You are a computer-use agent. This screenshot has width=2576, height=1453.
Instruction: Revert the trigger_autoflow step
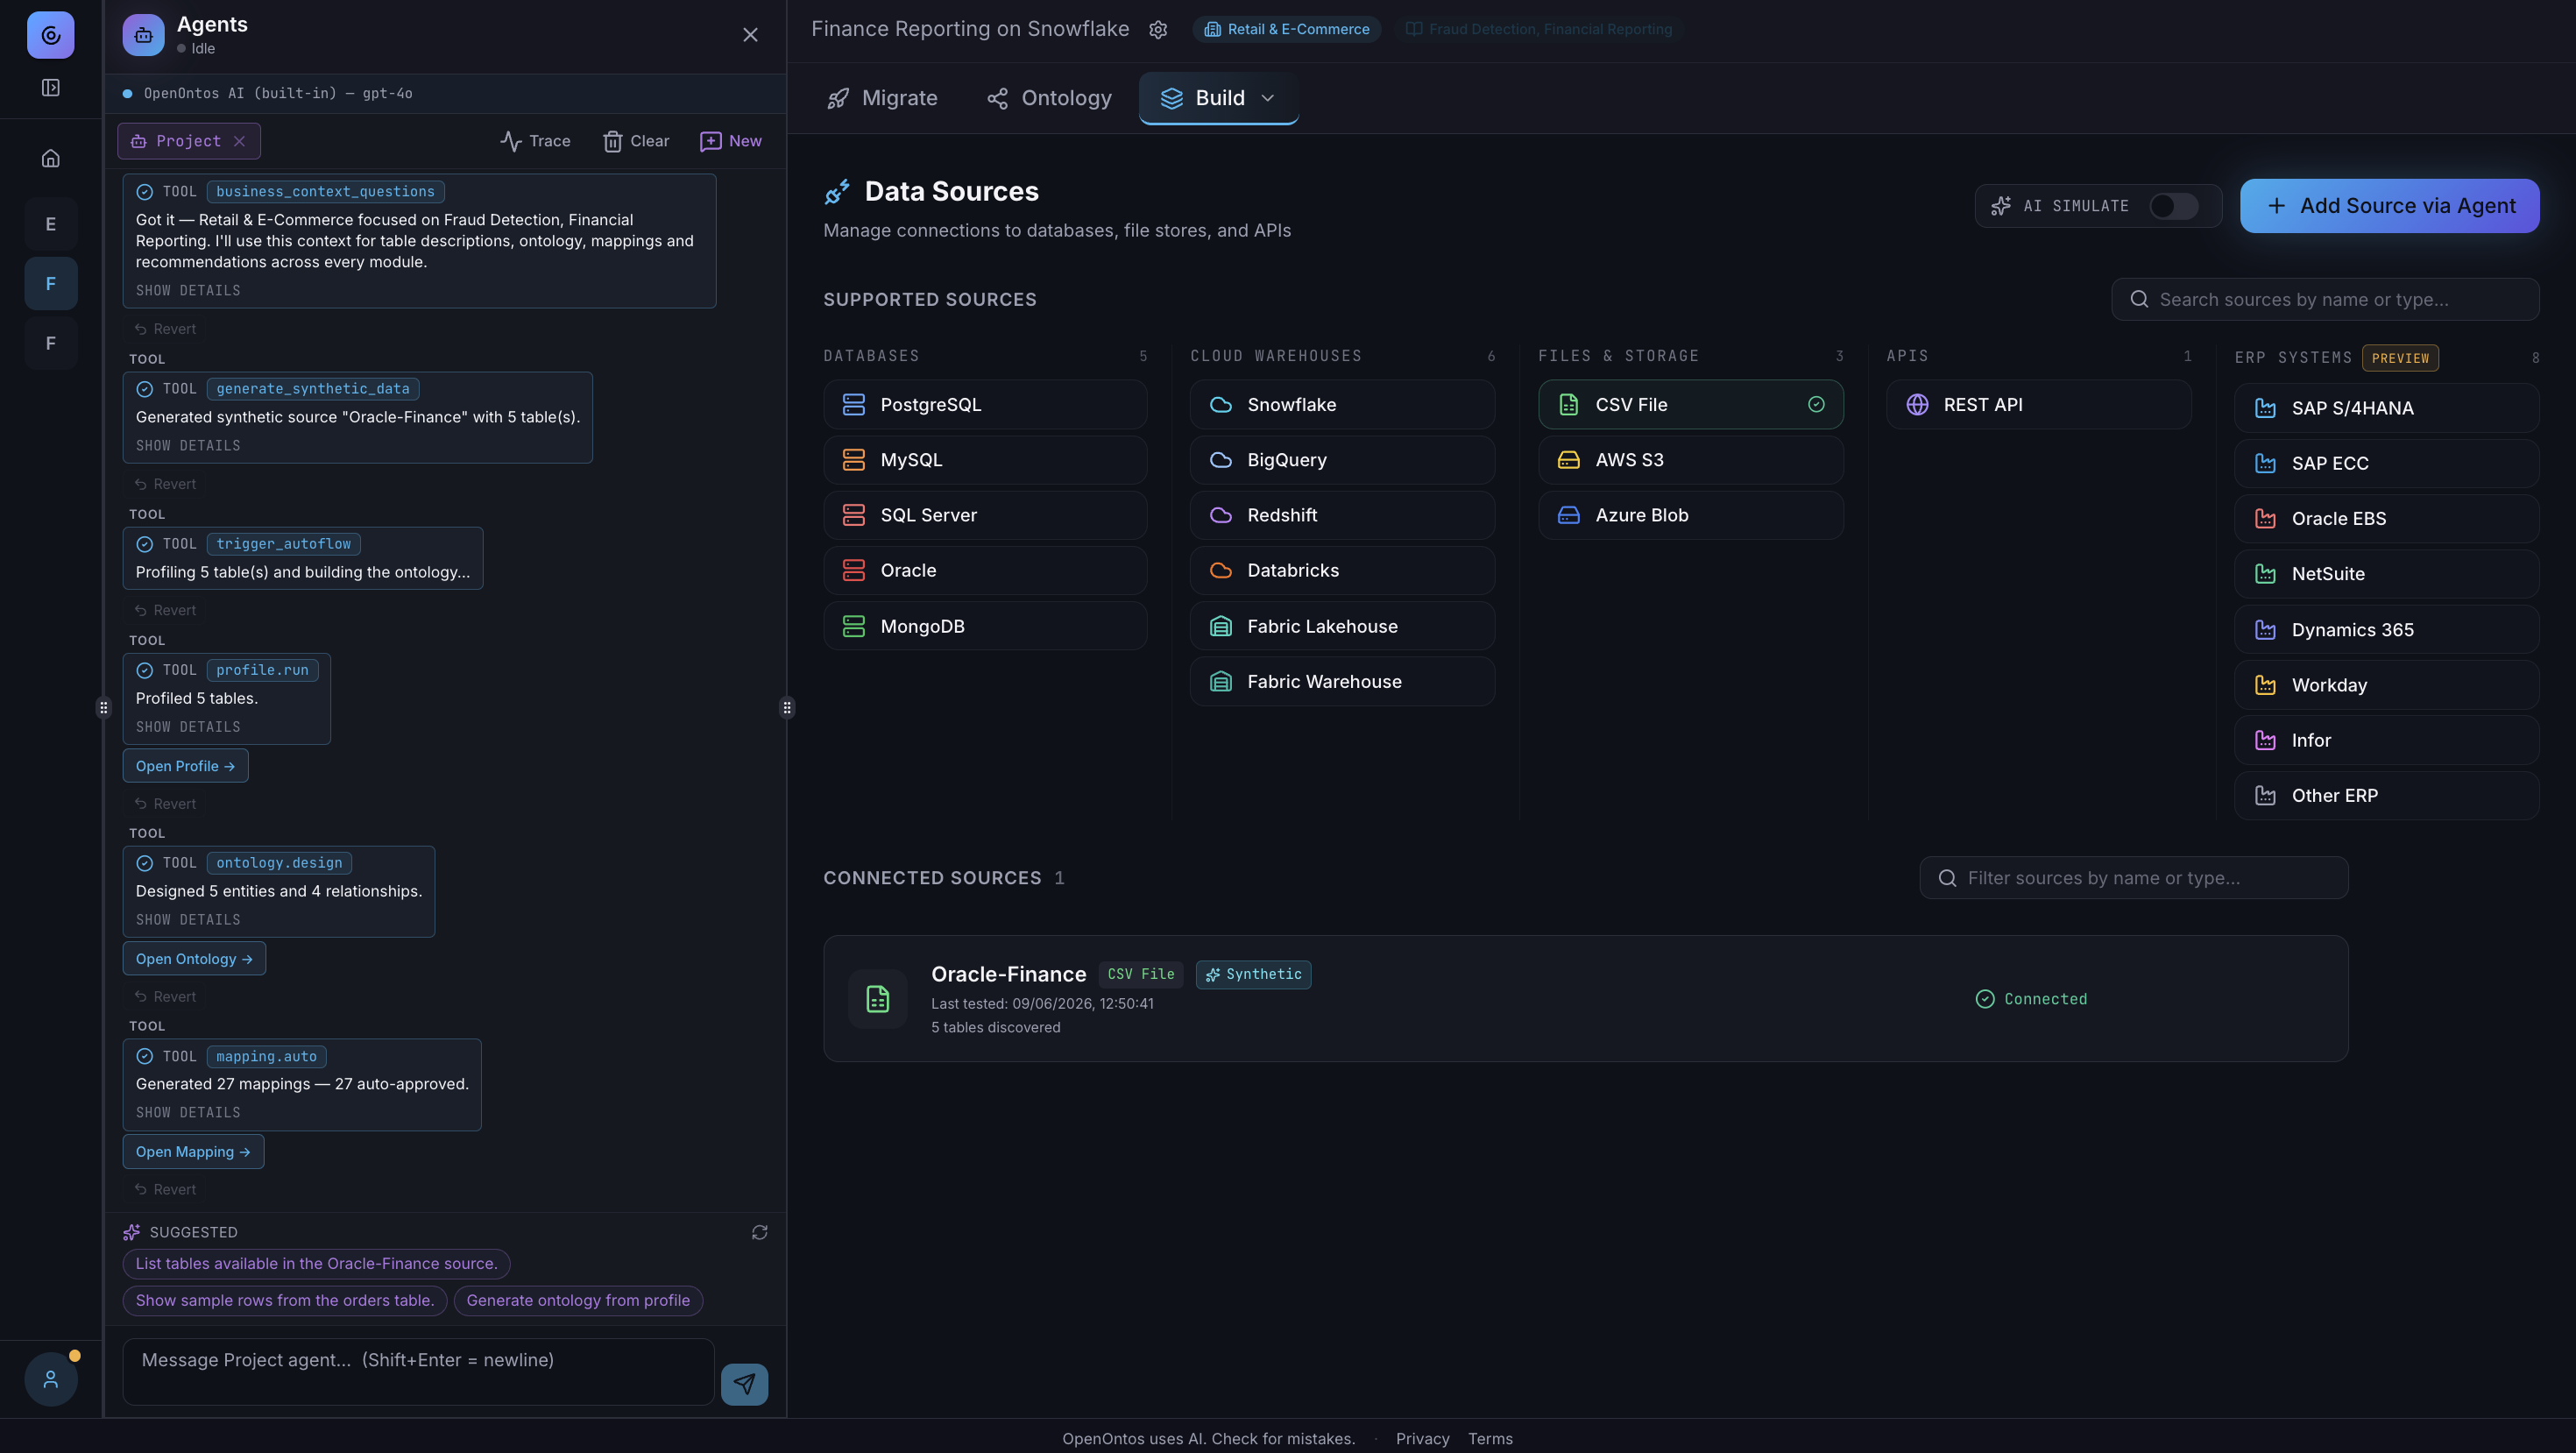tap(166, 610)
